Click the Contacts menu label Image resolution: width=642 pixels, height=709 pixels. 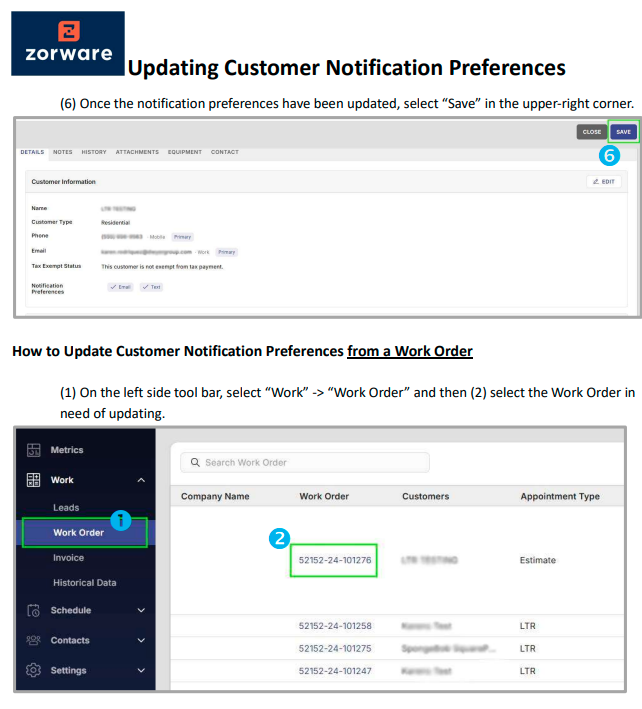pos(70,640)
